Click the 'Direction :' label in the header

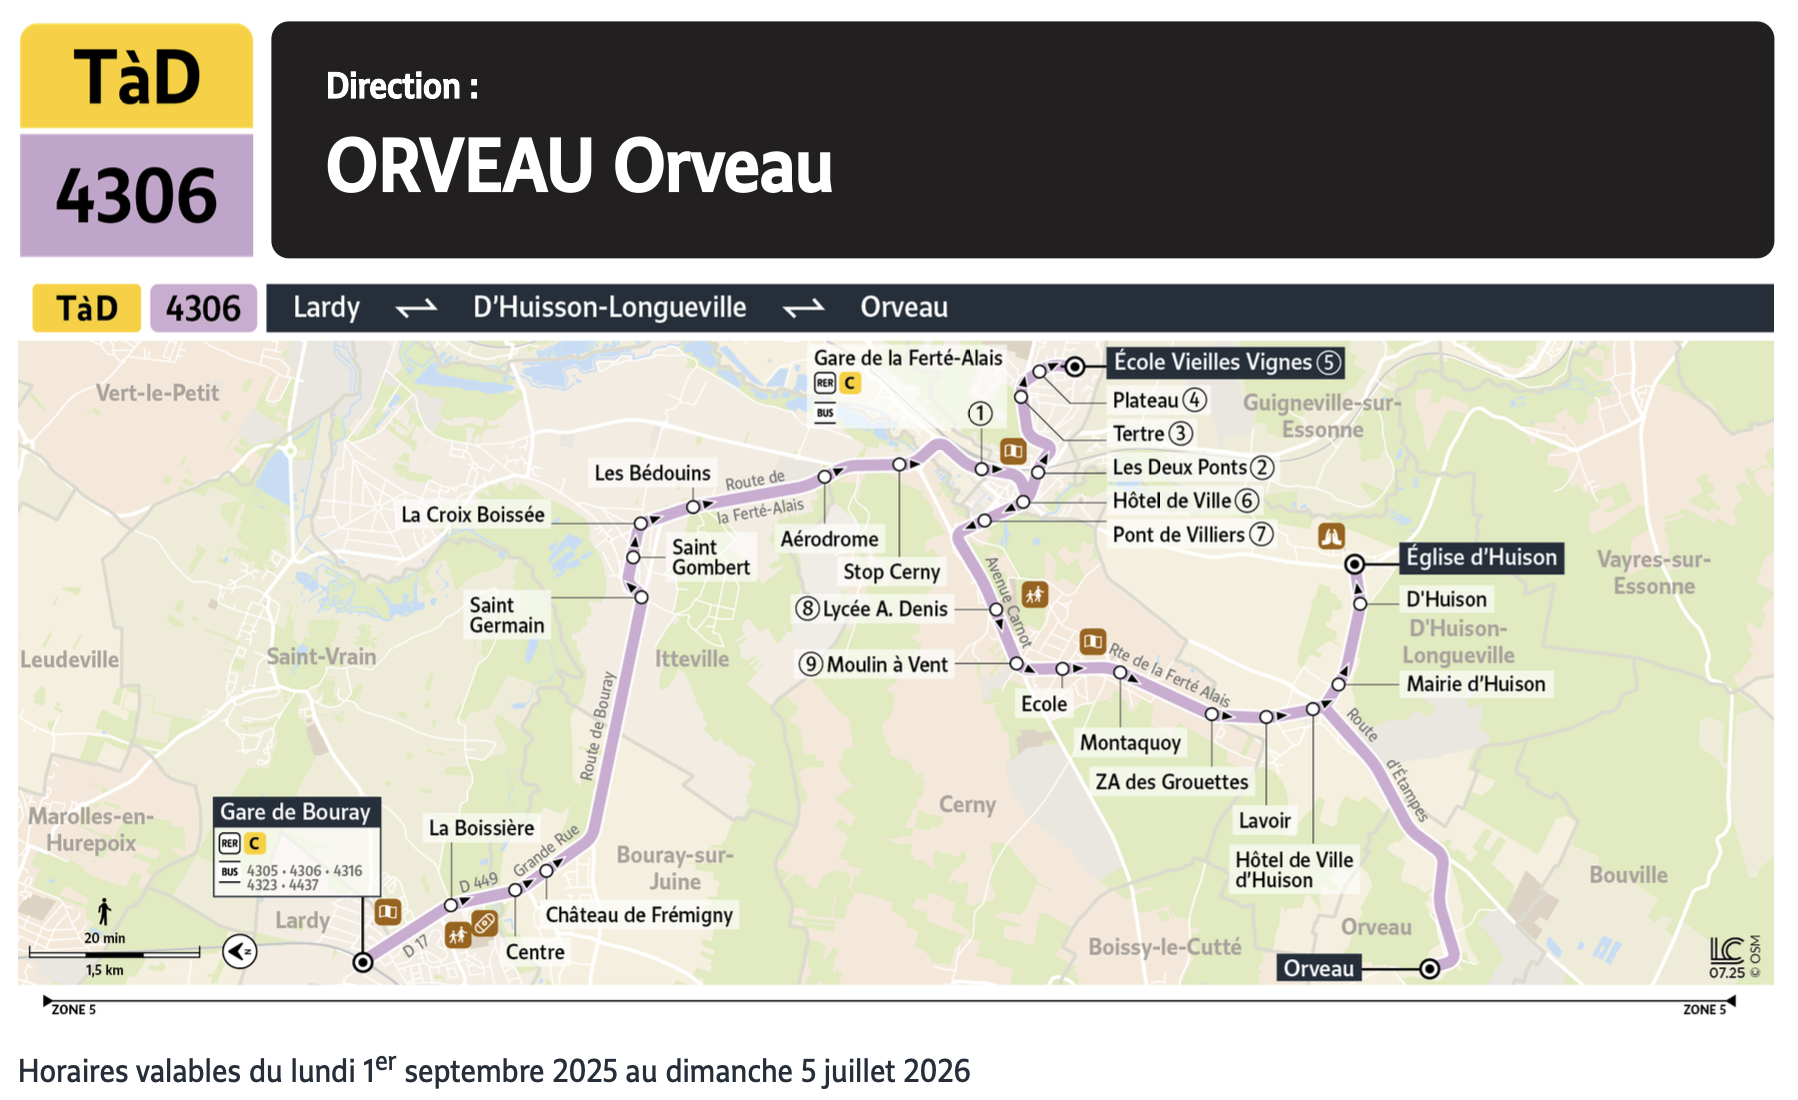click(x=402, y=87)
